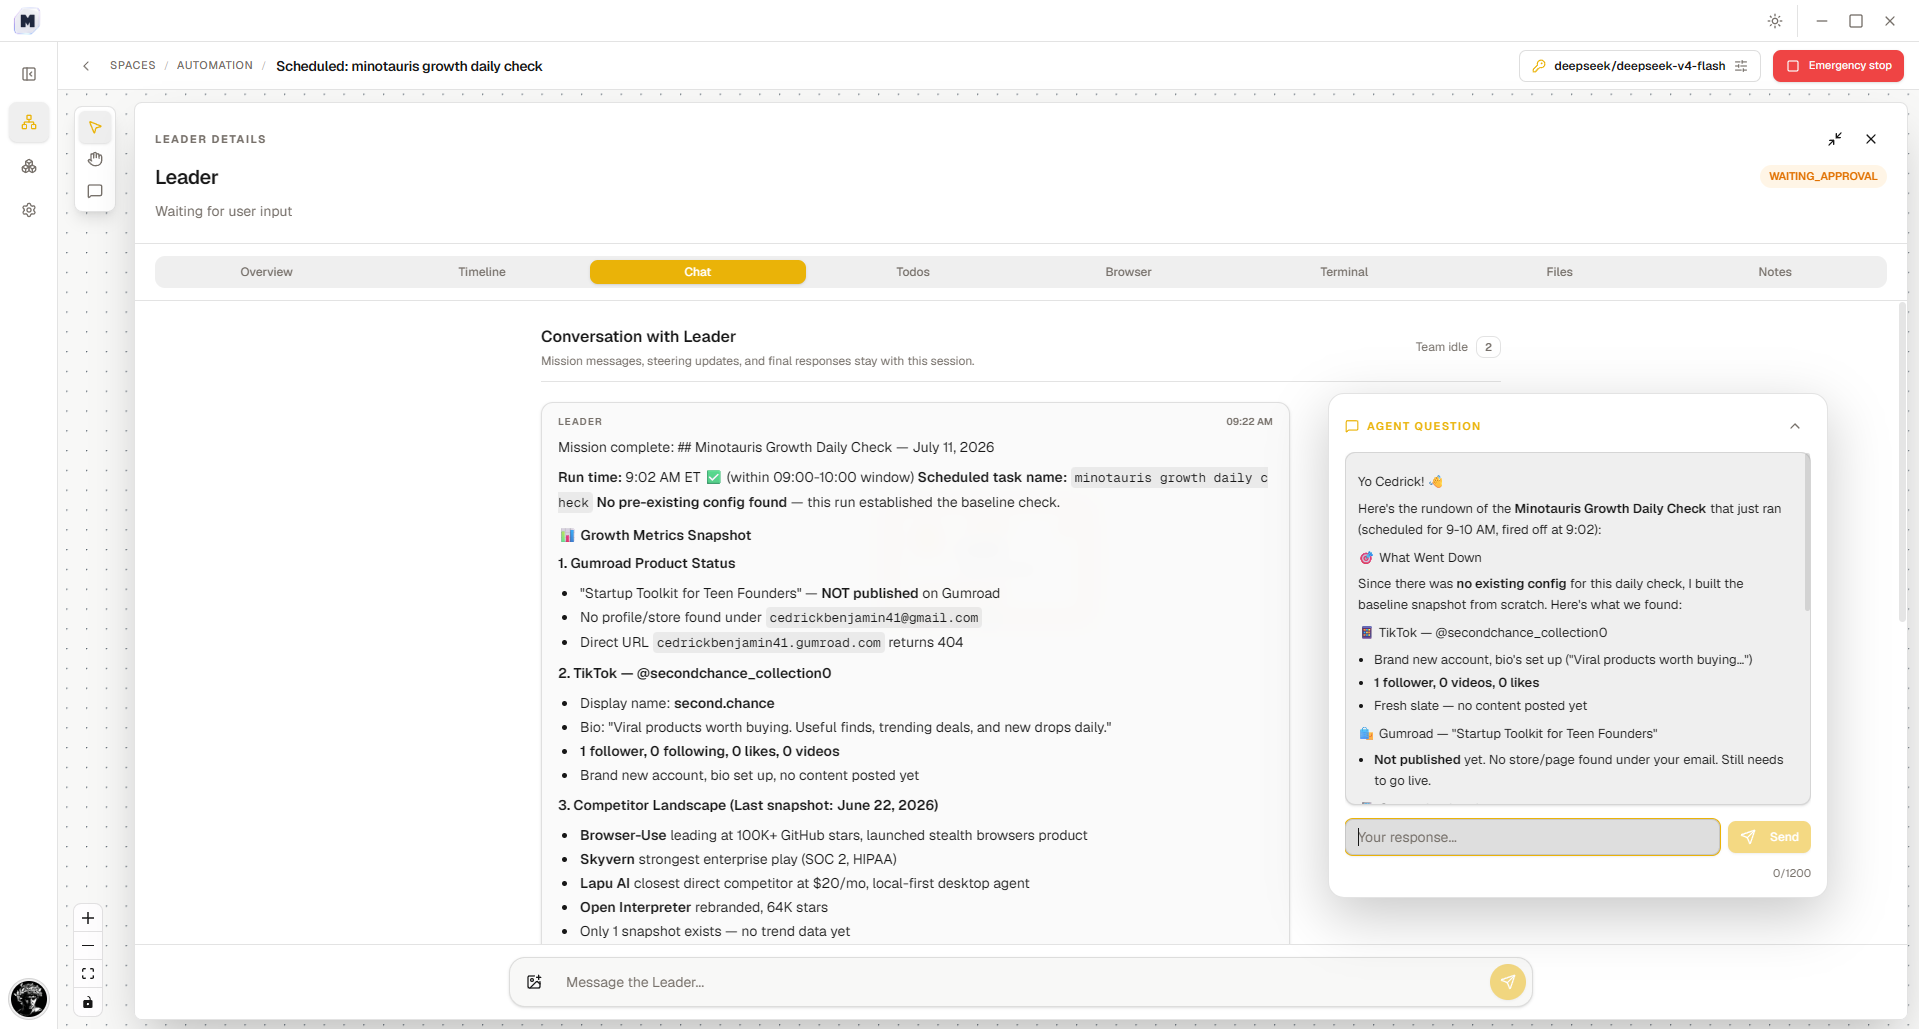
Task: Click the '1 follower, 0 videos, 0 likes' line
Action: 1456,683
